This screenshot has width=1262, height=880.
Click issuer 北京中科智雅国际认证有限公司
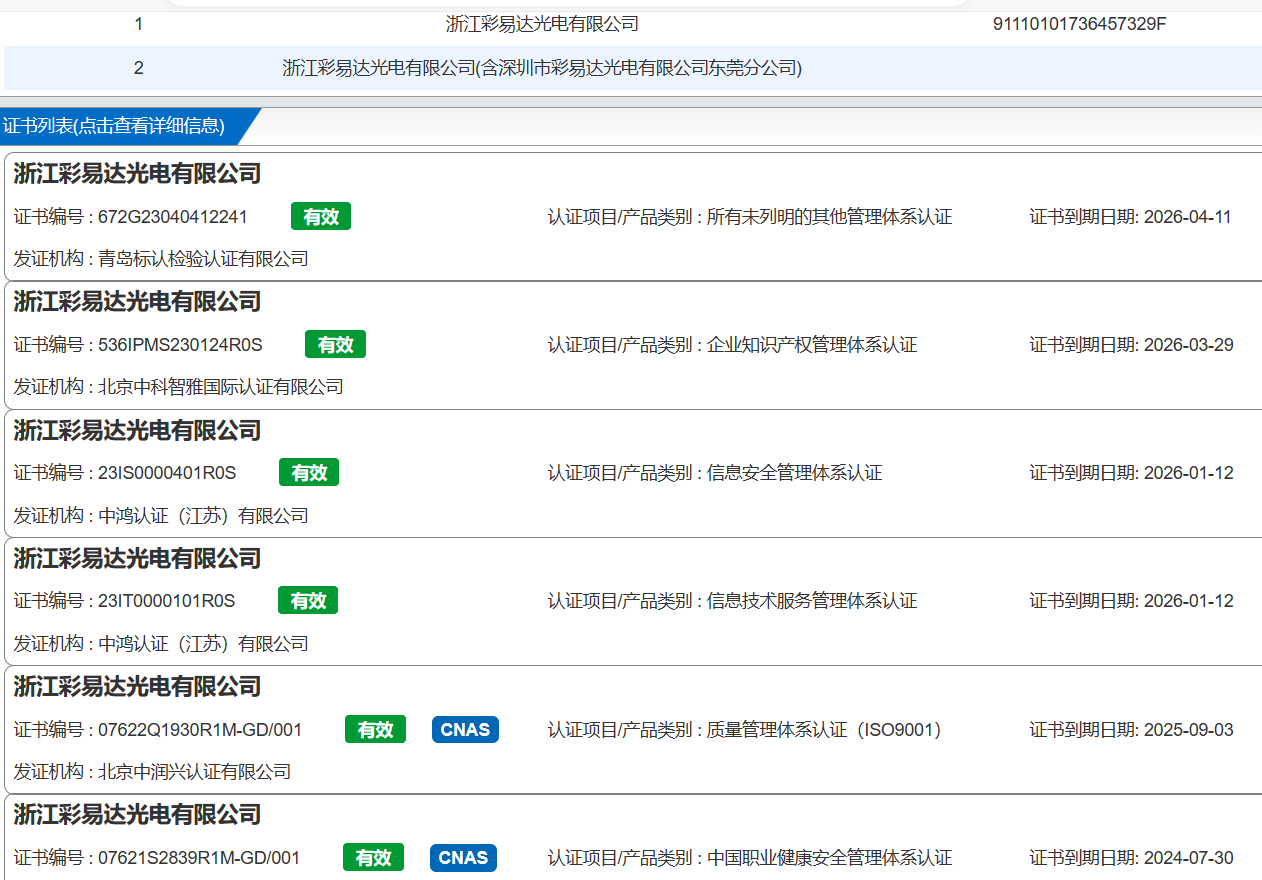click(x=221, y=387)
